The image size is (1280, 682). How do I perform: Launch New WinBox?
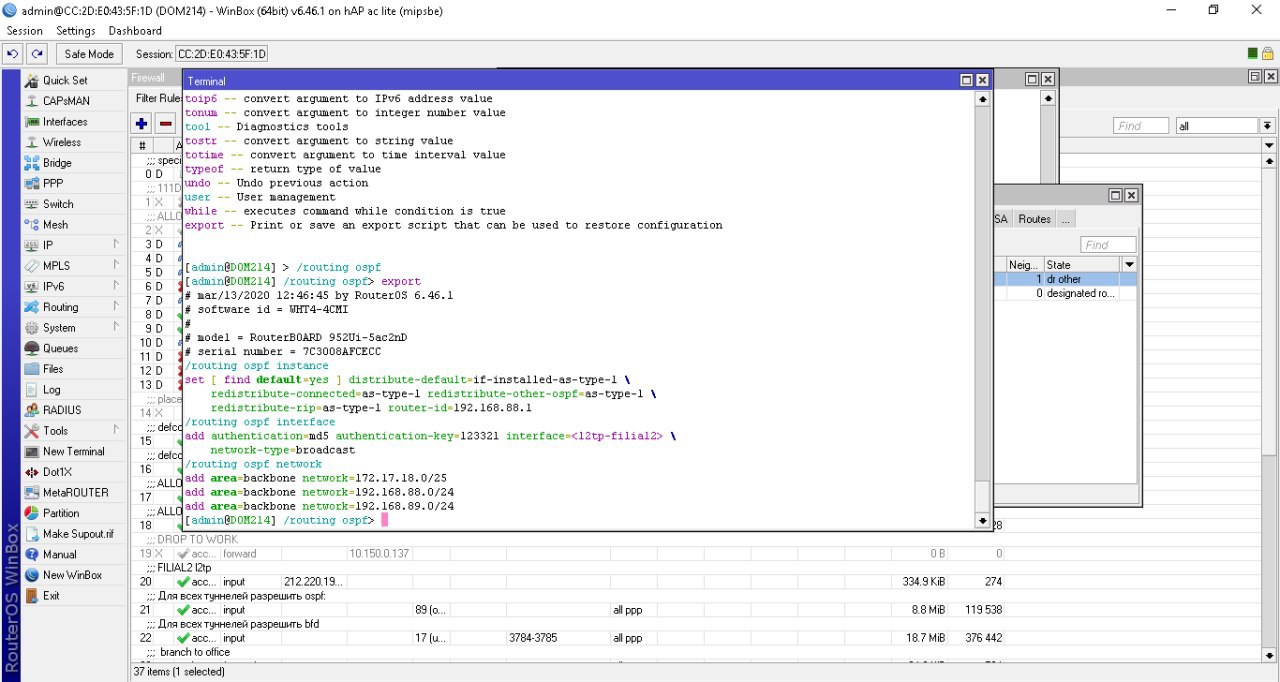point(72,575)
